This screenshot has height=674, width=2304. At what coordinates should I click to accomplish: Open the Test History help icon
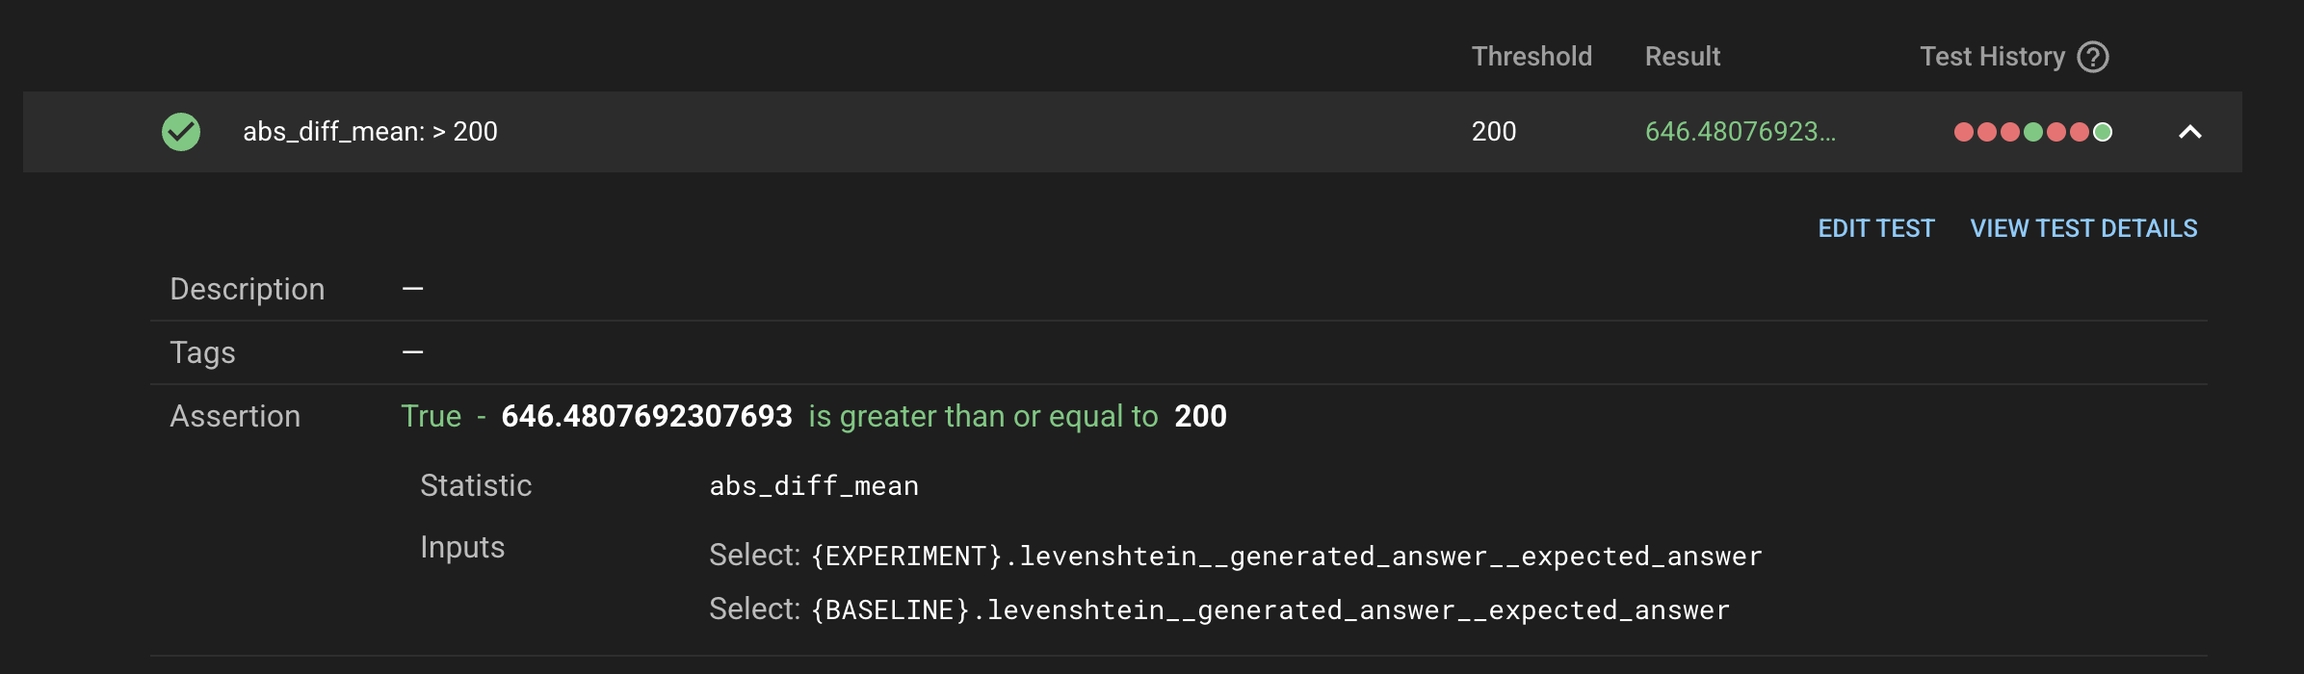coord(2093,57)
